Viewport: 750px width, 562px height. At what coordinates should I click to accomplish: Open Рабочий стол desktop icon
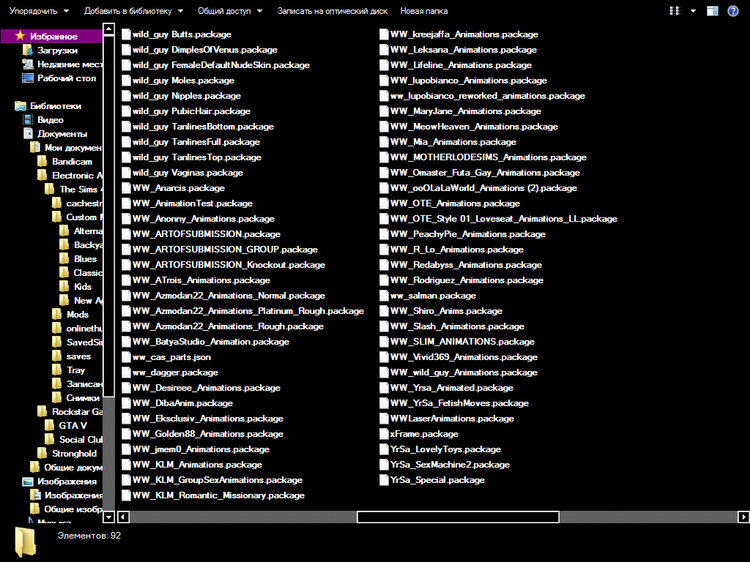tap(28, 78)
